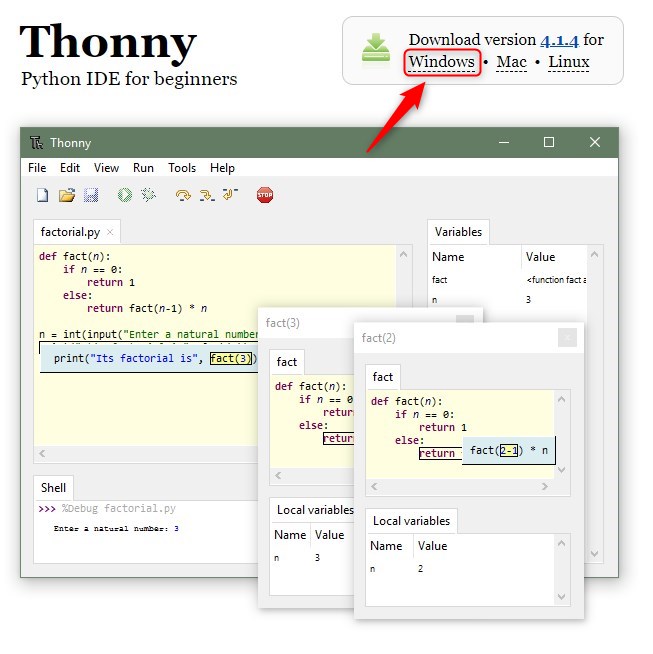This screenshot has height=654, width=653.
Task: Select Local variables tab in fact(2) window
Action: [x=411, y=521]
